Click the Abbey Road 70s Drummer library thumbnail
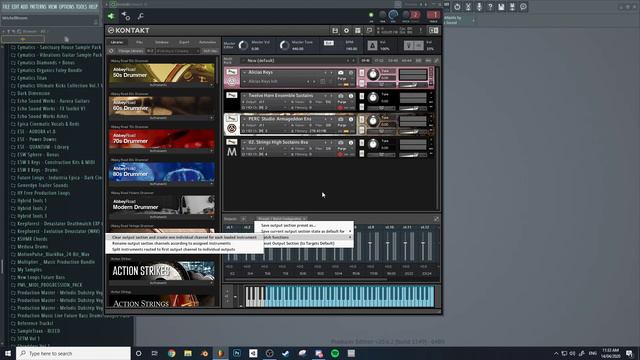 click(x=162, y=139)
